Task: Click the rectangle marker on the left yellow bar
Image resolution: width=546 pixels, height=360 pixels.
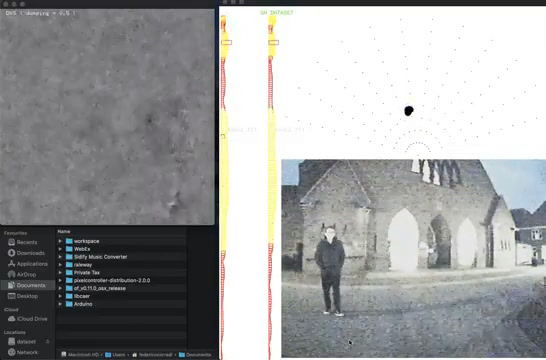Action: tap(226, 42)
